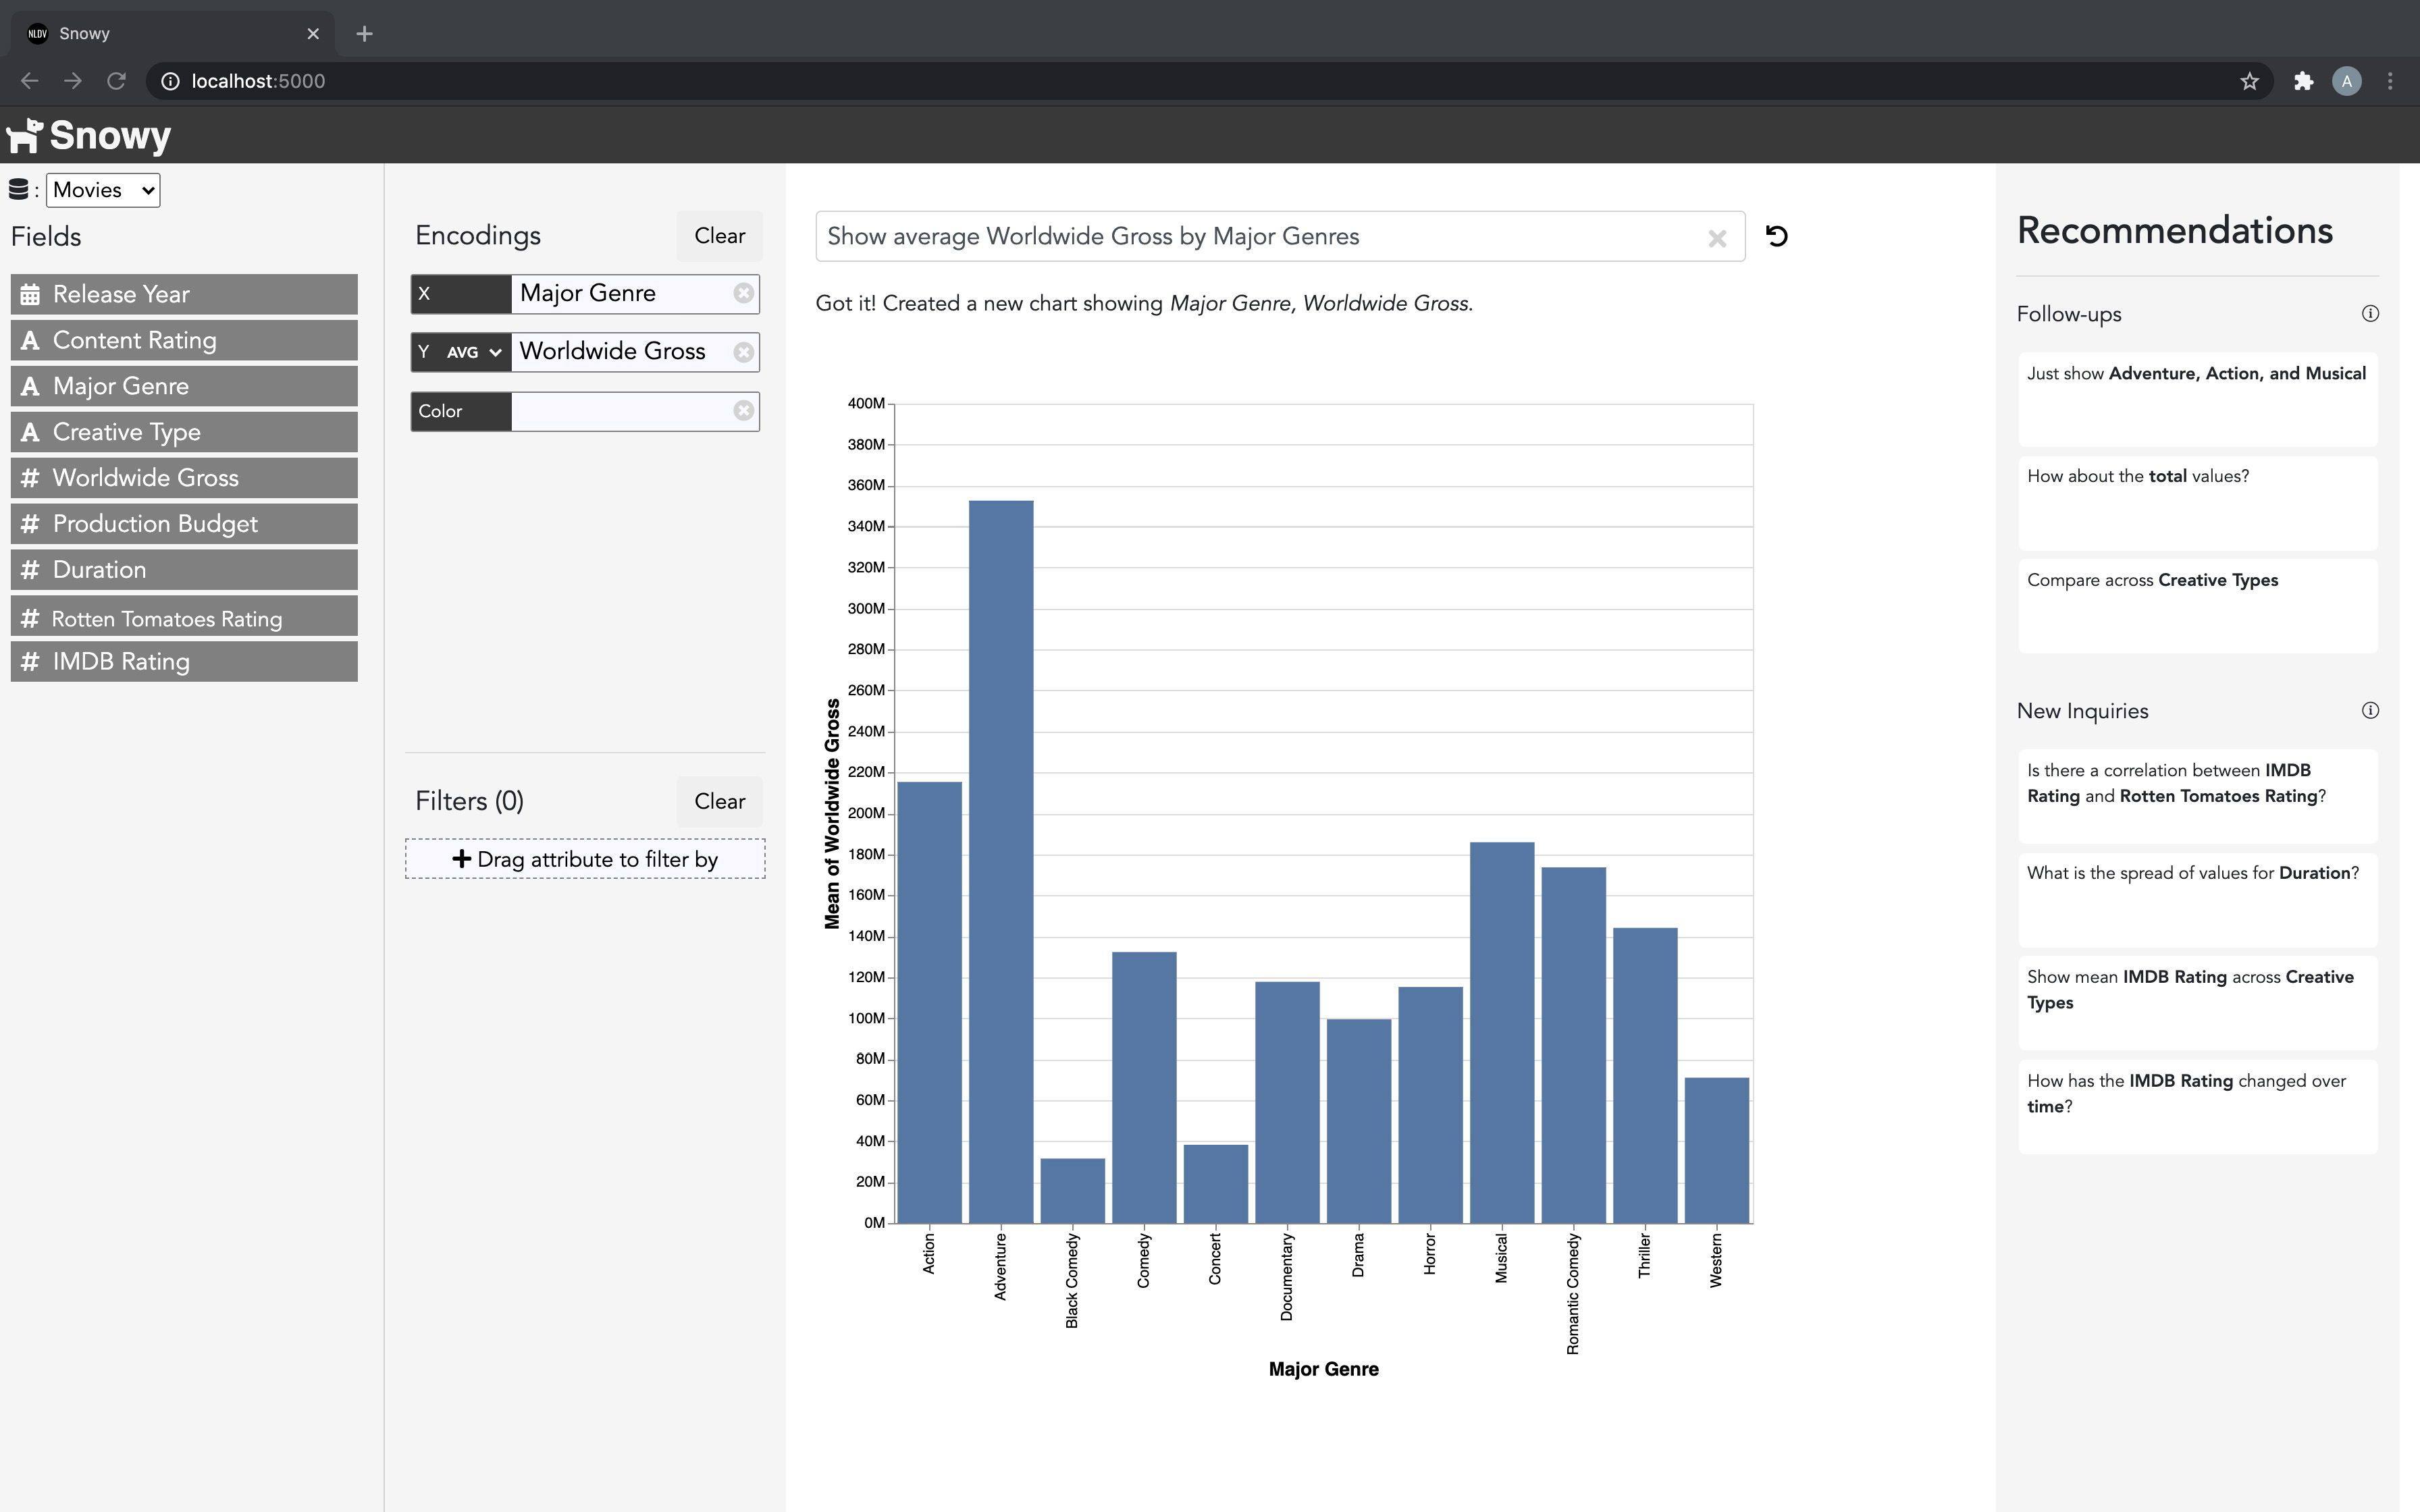Click the undo query arrow icon

click(1776, 236)
